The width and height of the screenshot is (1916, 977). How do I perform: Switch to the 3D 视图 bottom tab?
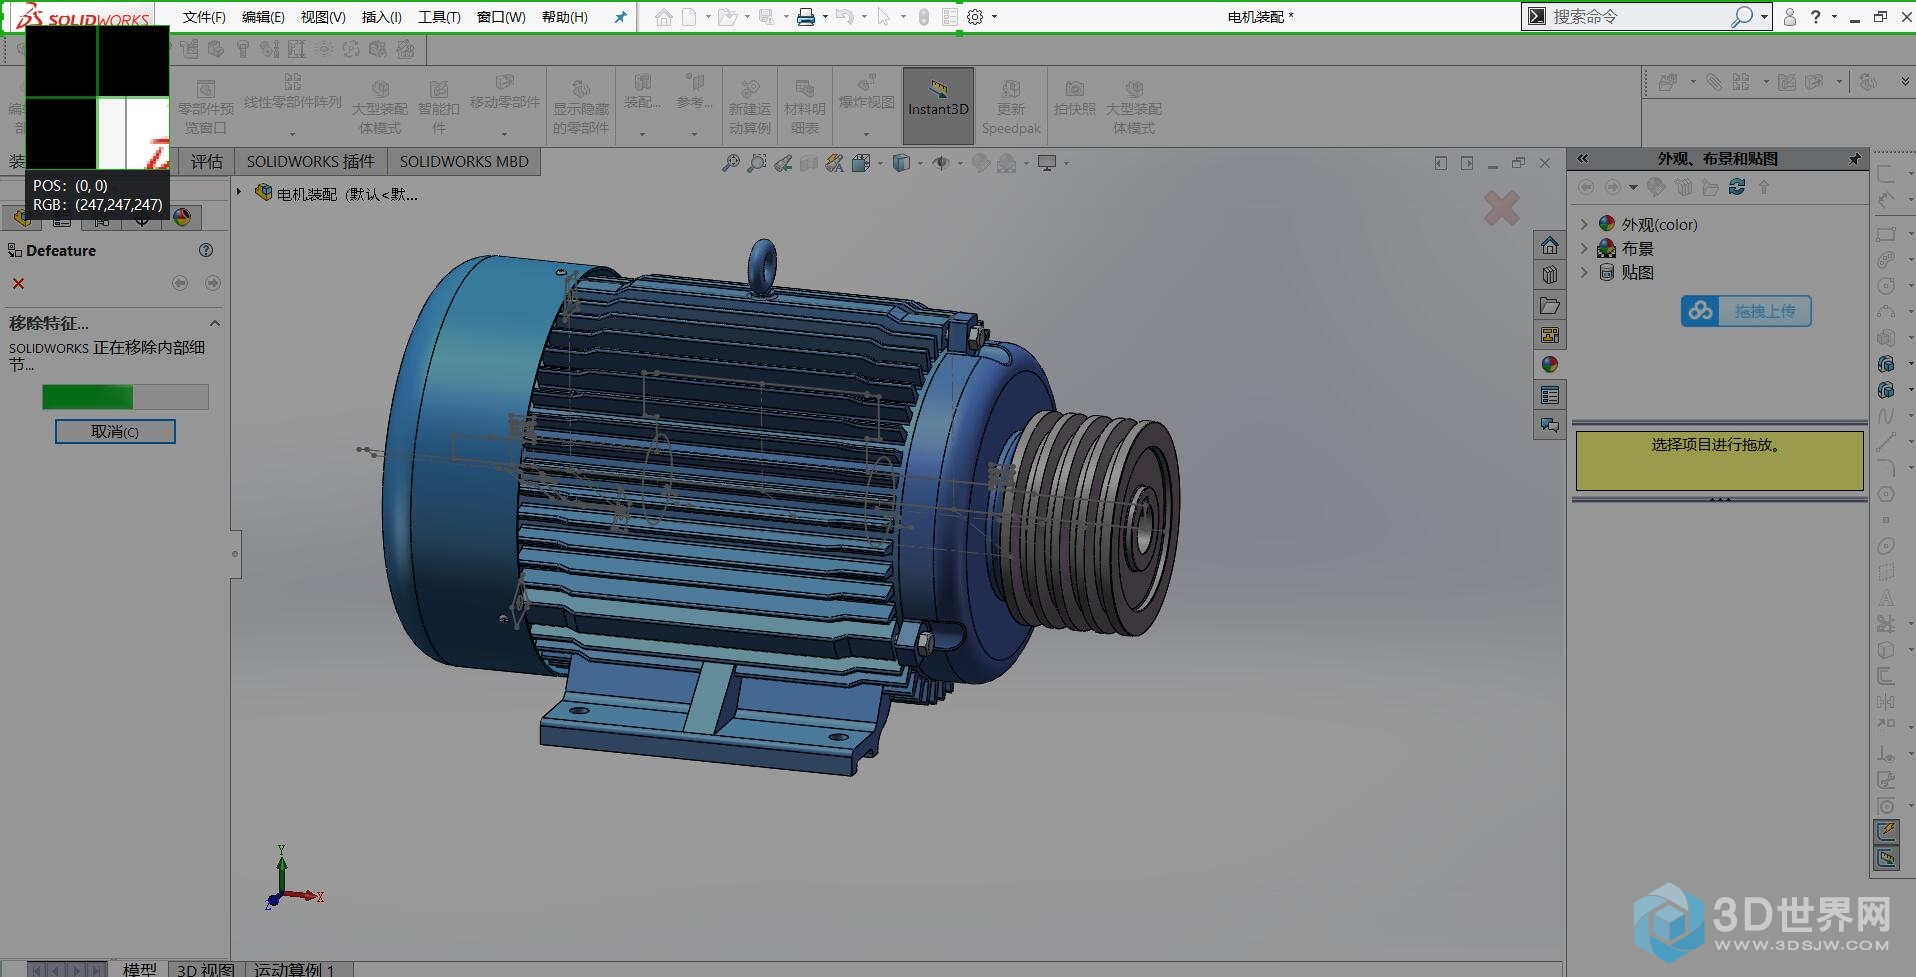click(x=206, y=969)
